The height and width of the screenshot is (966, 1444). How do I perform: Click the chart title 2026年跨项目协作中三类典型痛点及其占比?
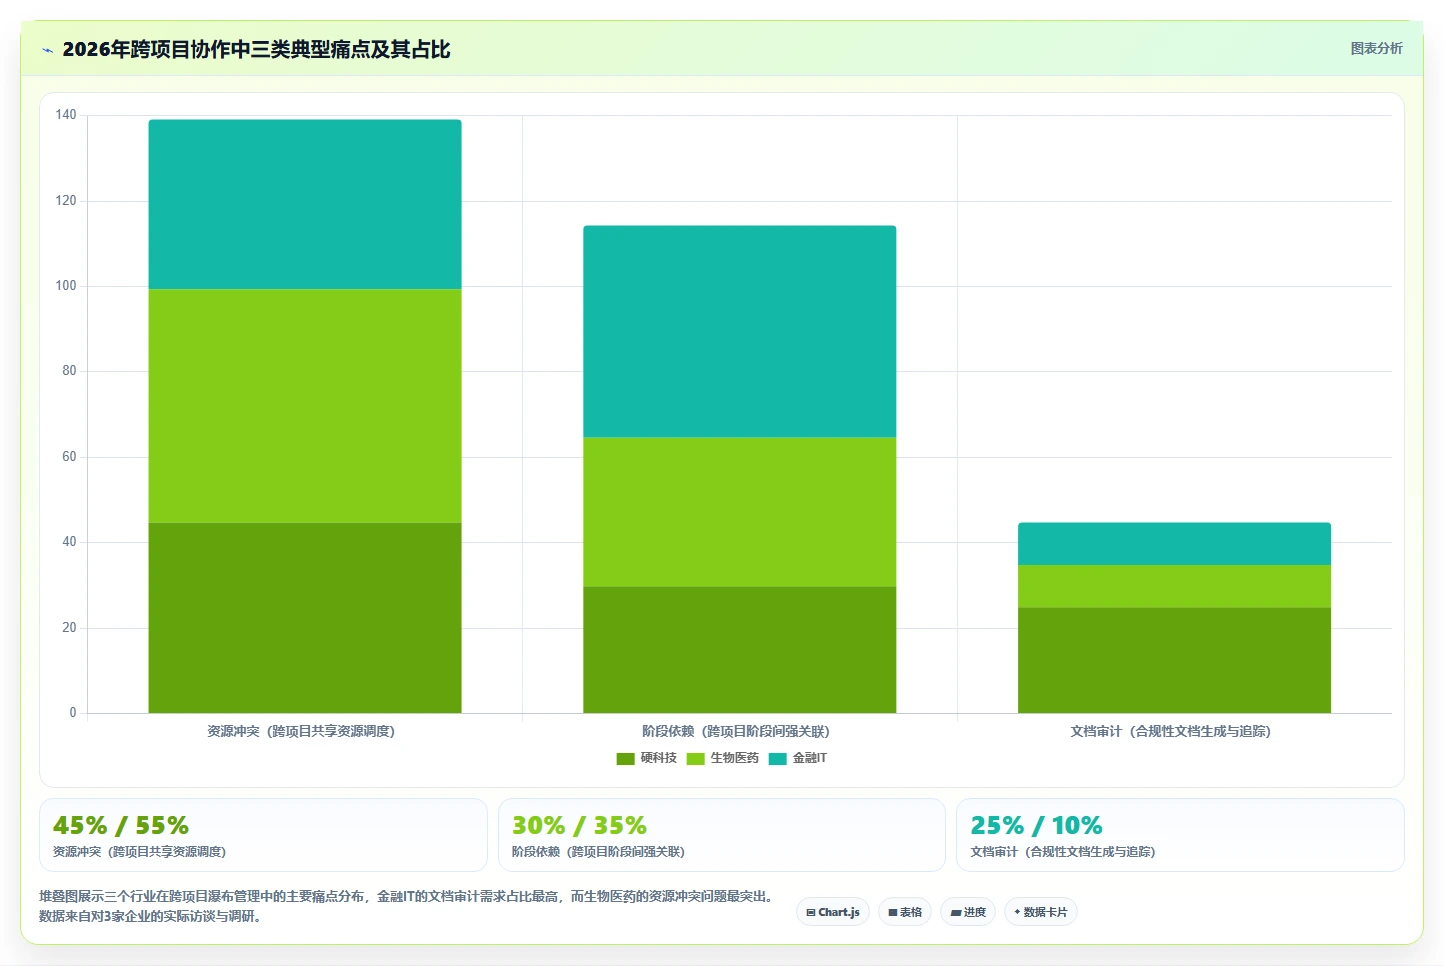click(x=256, y=50)
